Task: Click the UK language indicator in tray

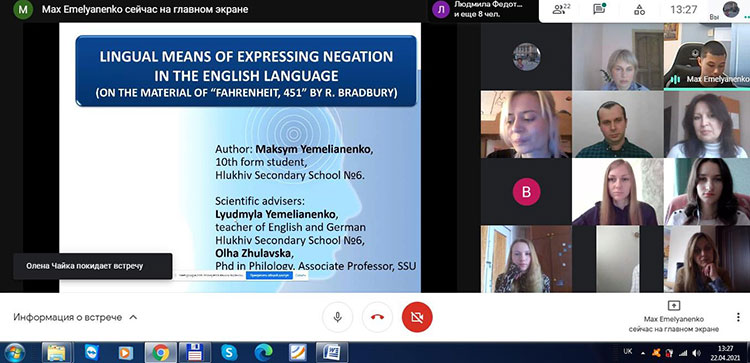Action: point(628,352)
